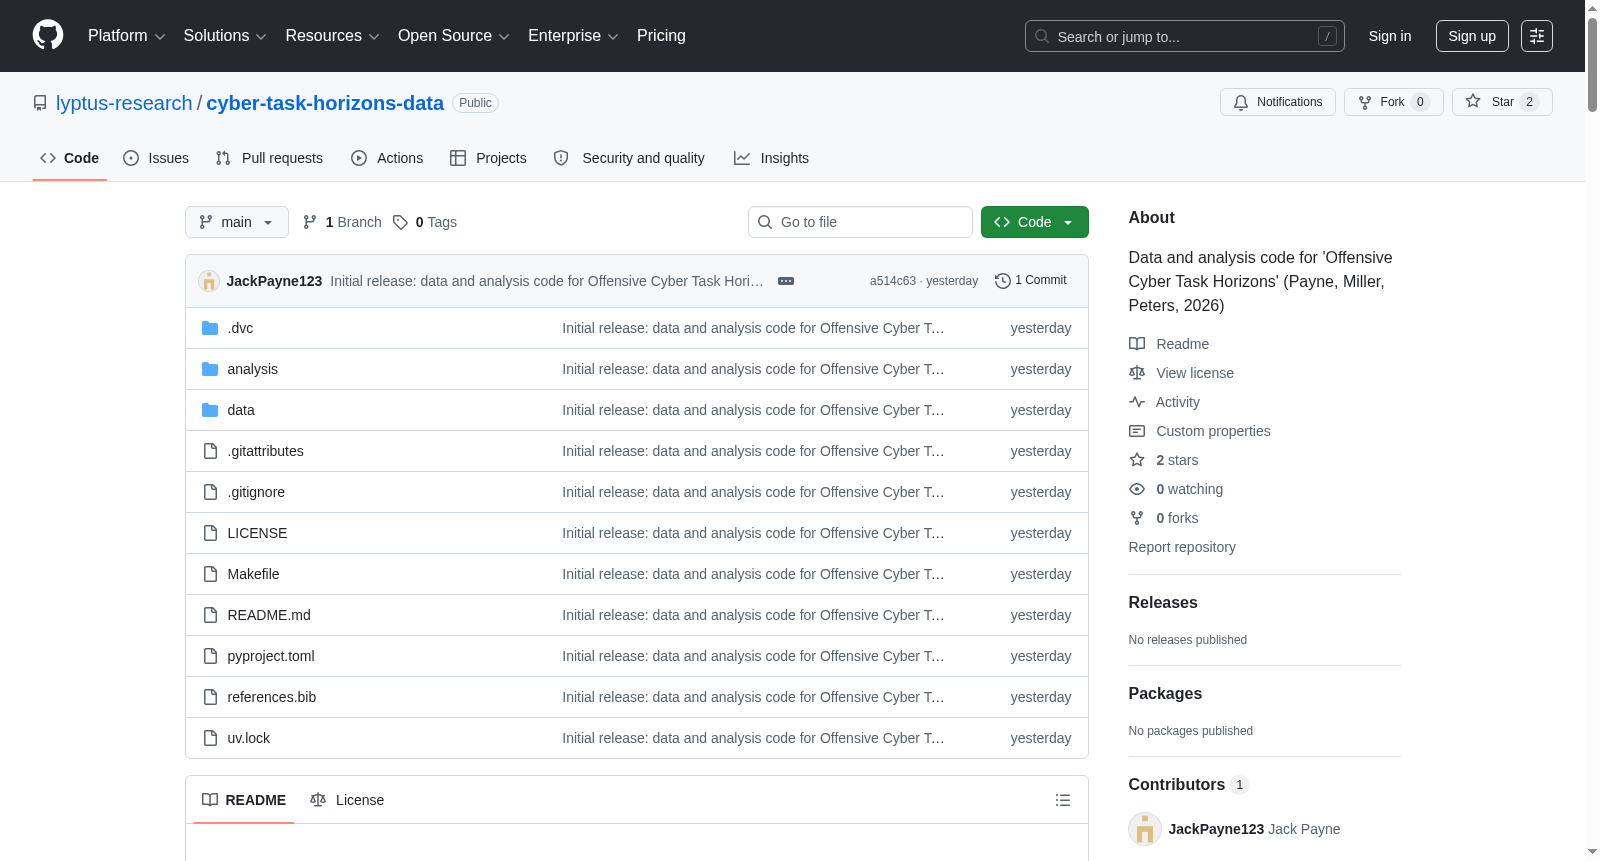This screenshot has height=861, width=1600.
Task: Click the Report repository link
Action: tap(1182, 547)
